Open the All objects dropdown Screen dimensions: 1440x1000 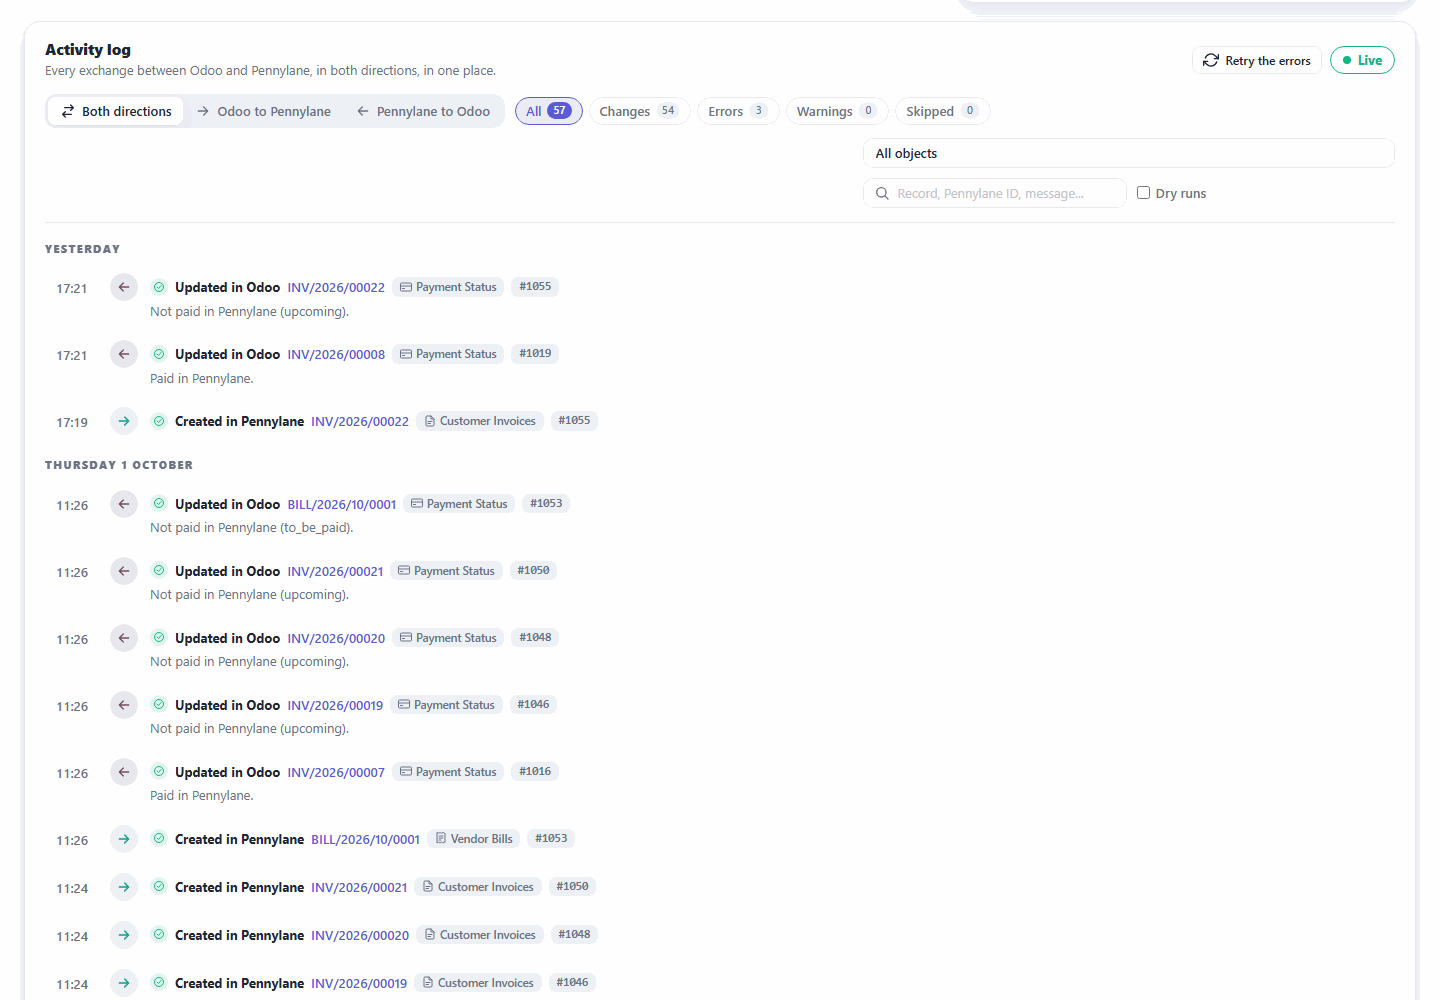tap(1128, 153)
